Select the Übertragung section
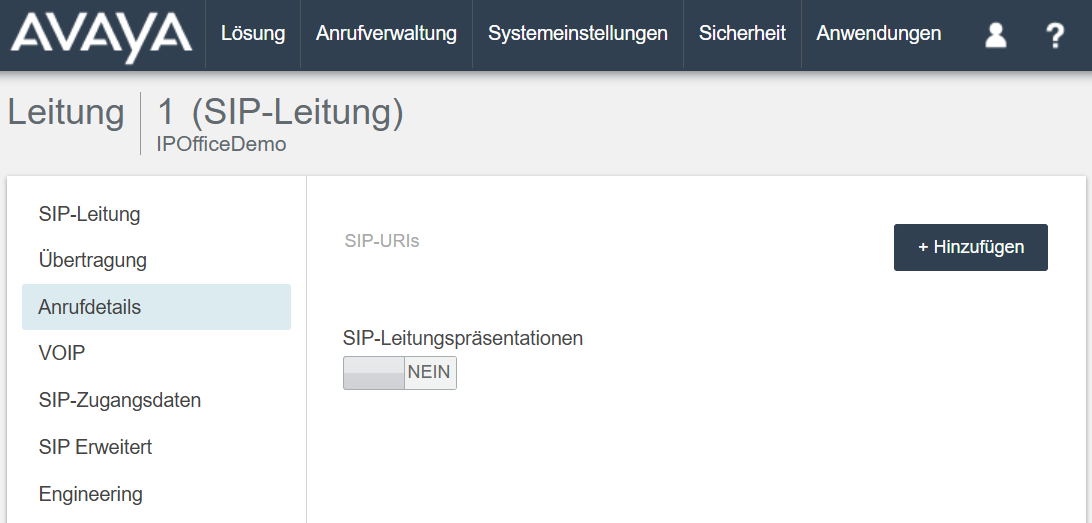1092x523 pixels. (93, 260)
